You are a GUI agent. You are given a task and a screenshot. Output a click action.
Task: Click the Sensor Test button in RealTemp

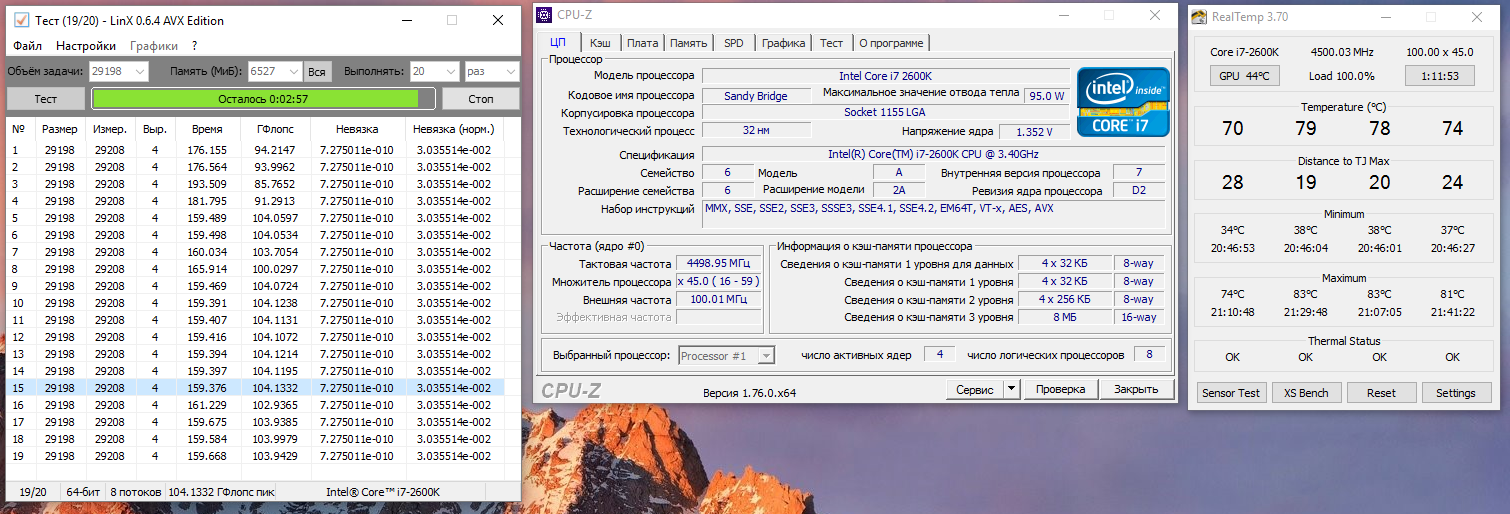pyautogui.click(x=1231, y=393)
